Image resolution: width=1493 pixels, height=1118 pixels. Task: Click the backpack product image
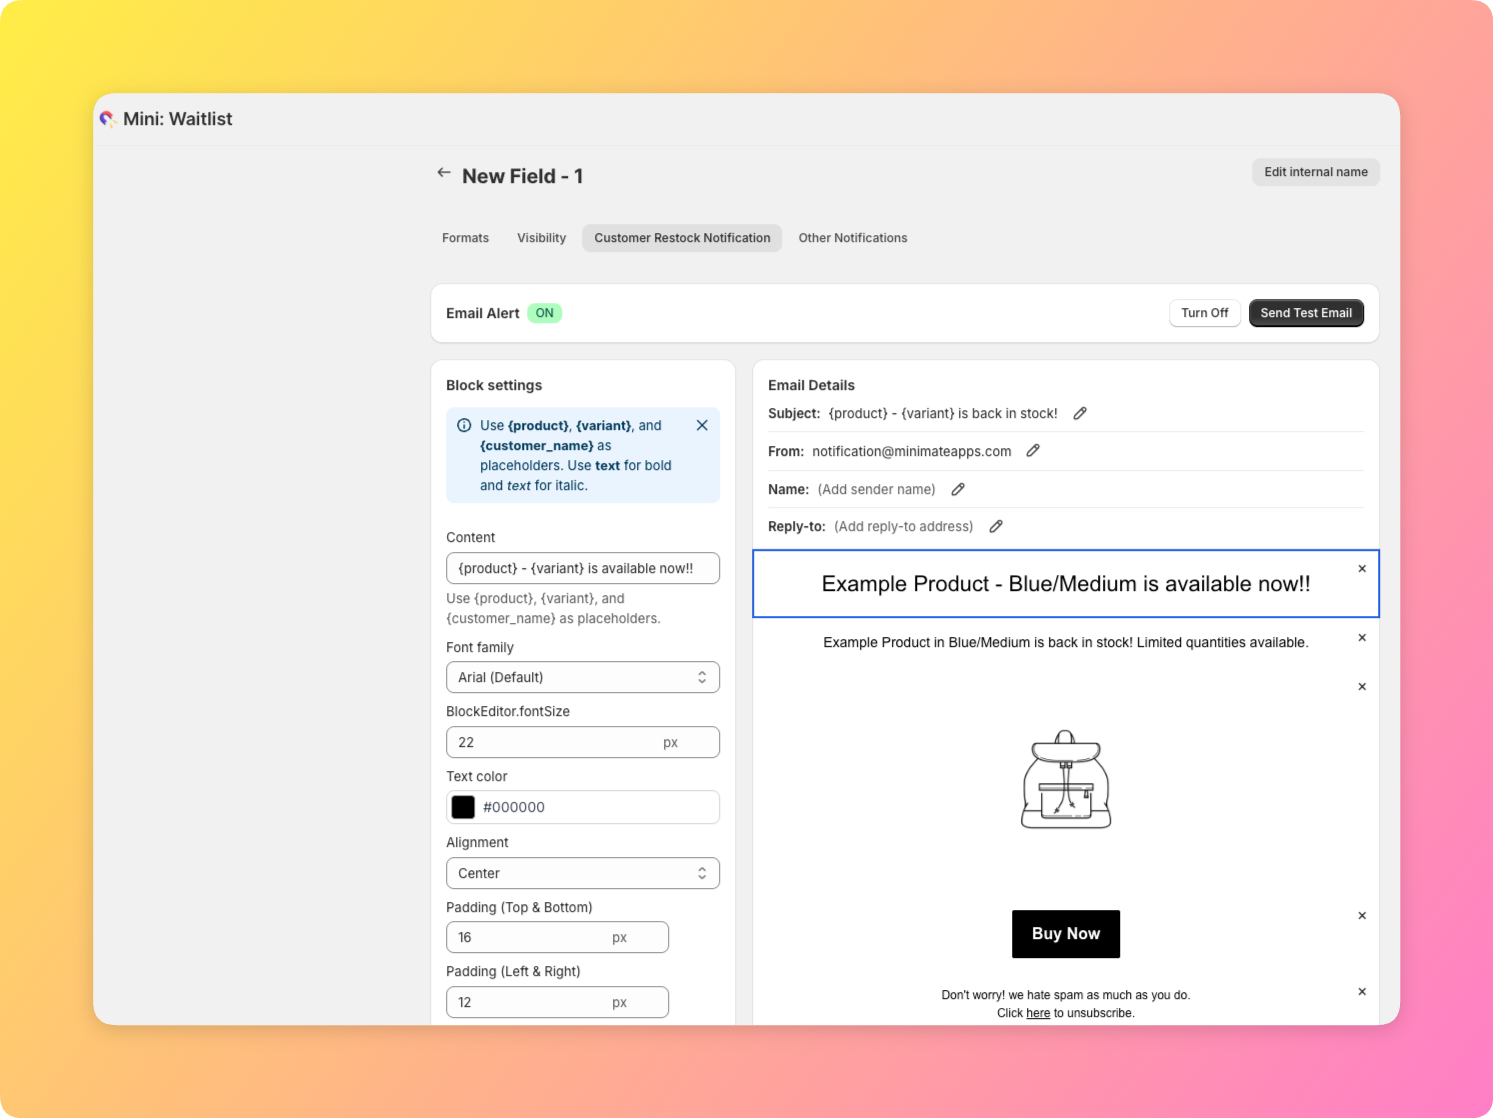(1066, 779)
